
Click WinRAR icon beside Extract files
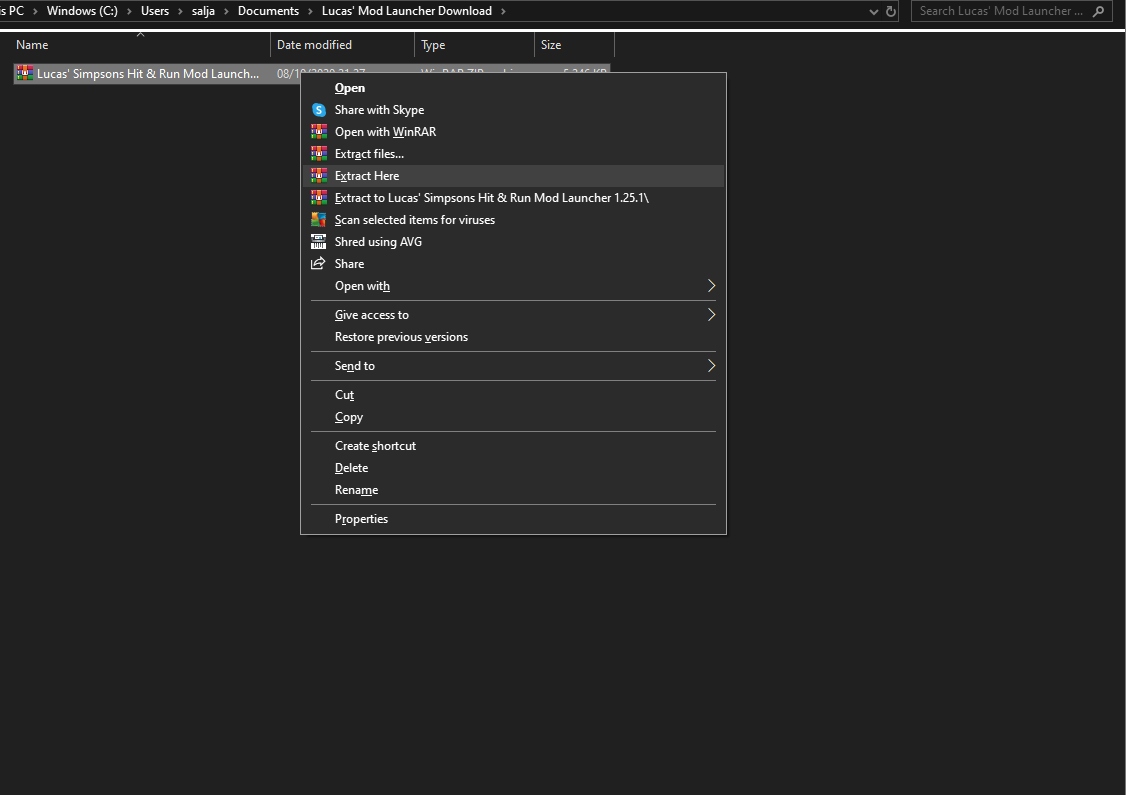[x=319, y=154]
